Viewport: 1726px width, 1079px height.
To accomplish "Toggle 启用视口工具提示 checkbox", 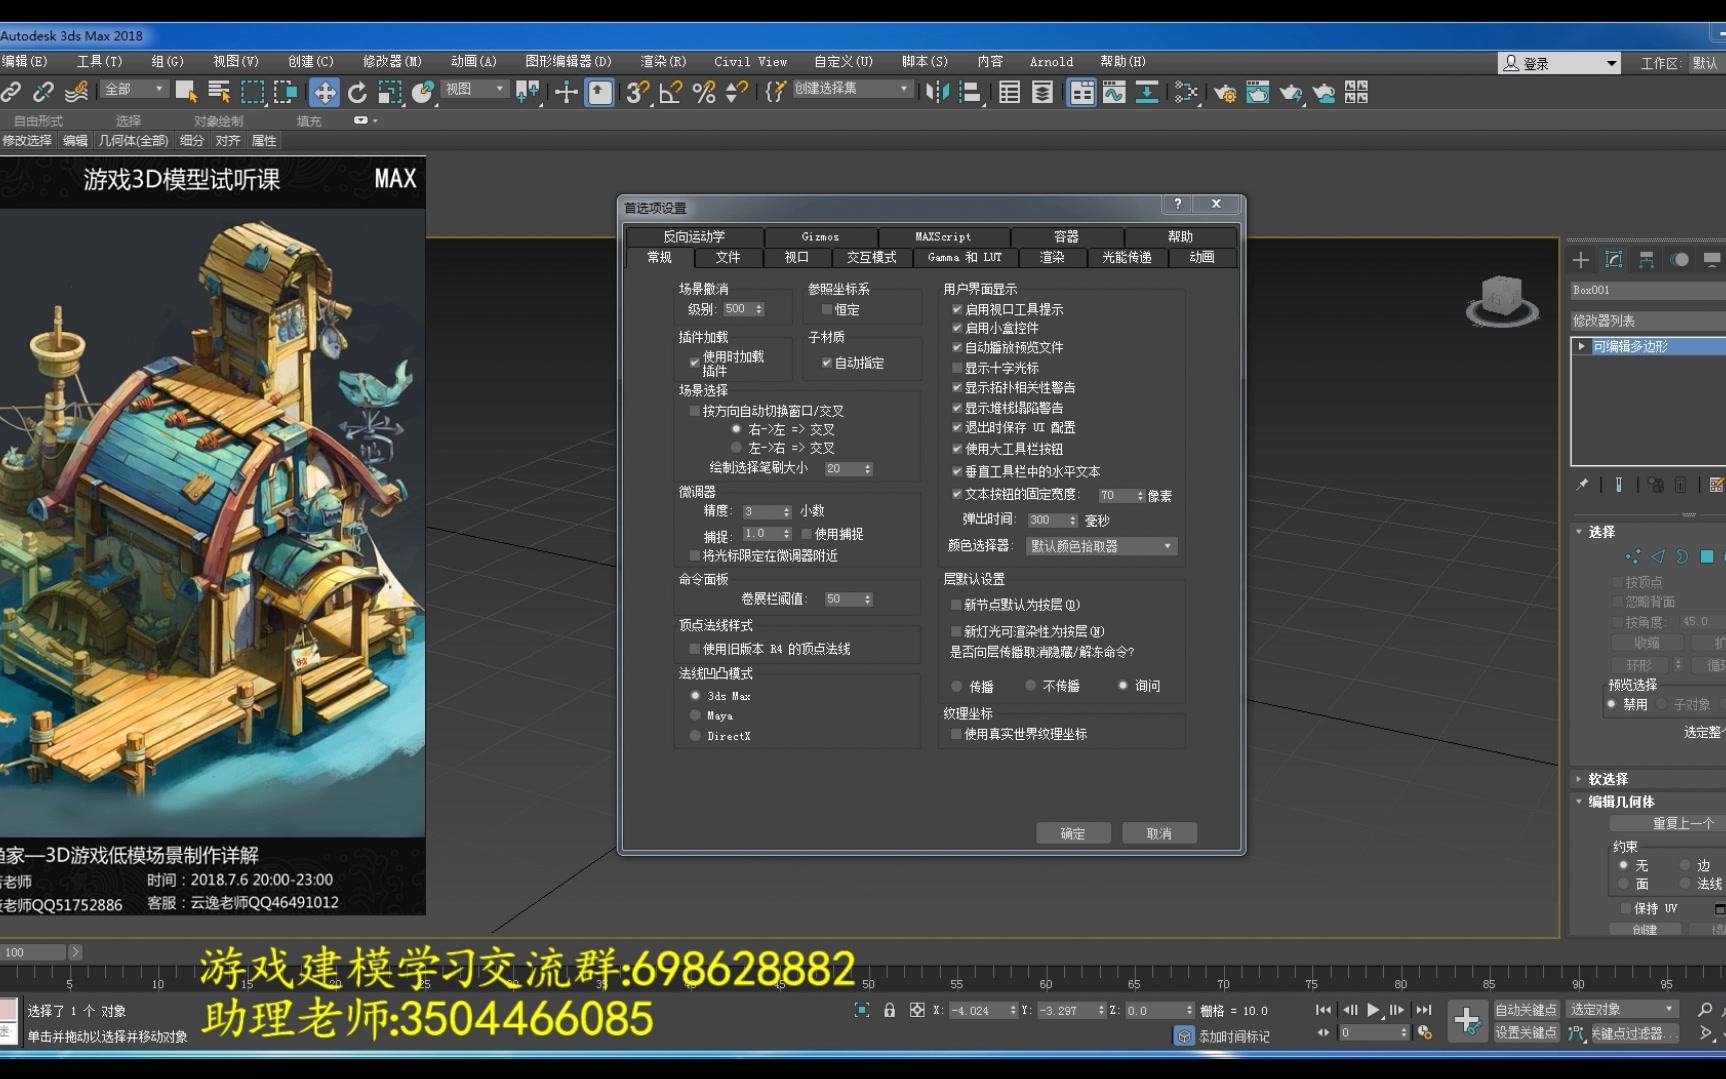I will click(957, 310).
